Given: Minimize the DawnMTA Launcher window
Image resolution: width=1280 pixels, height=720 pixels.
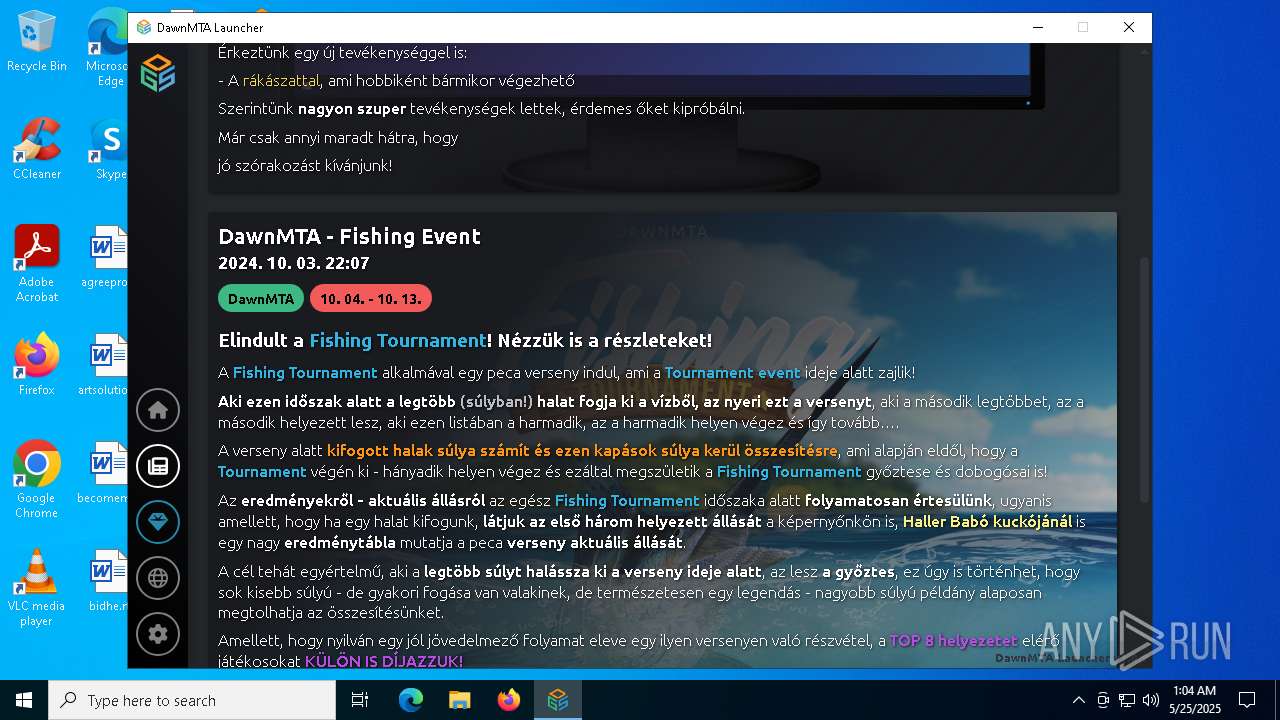Looking at the screenshot, I should point(1037,28).
